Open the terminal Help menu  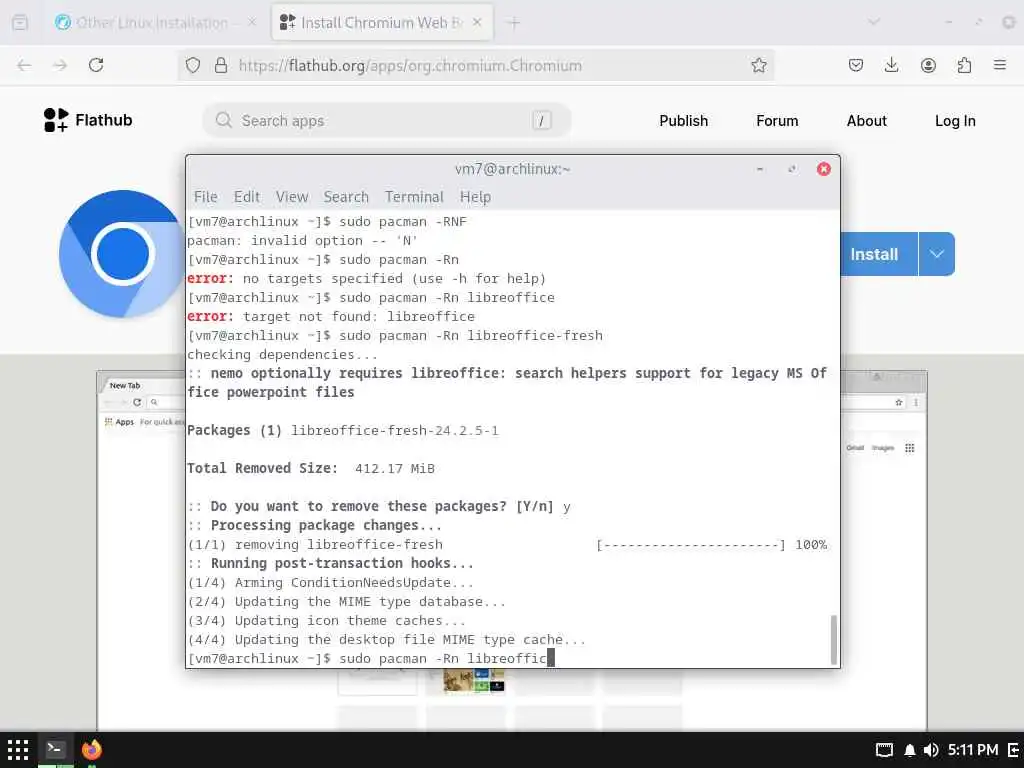475,197
